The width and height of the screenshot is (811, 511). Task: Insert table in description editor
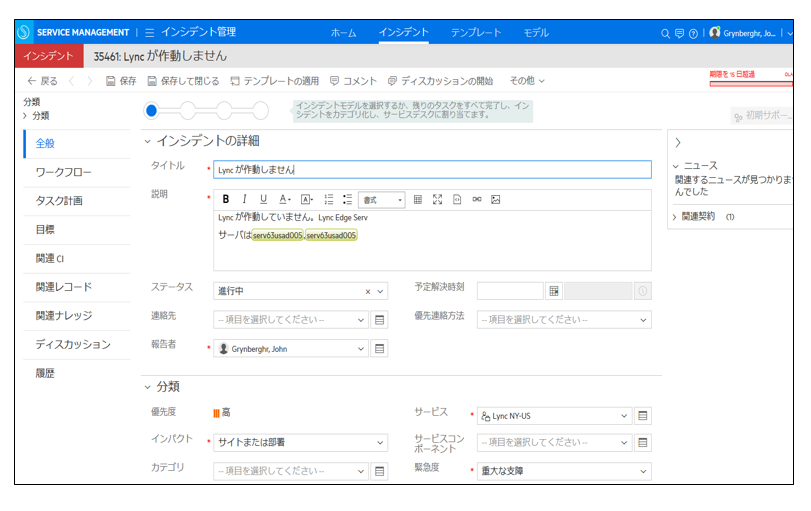click(418, 199)
